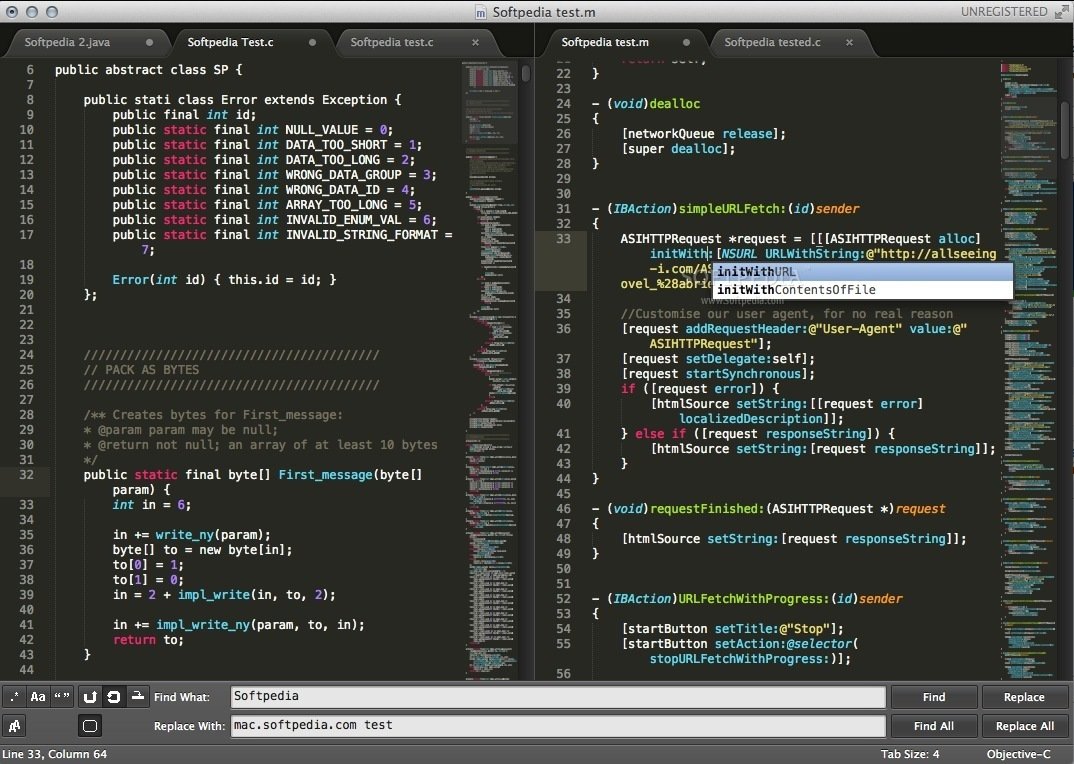The width and height of the screenshot is (1074, 764).
Task: Open the Objective-C syntax selector
Action: coord(1018,754)
